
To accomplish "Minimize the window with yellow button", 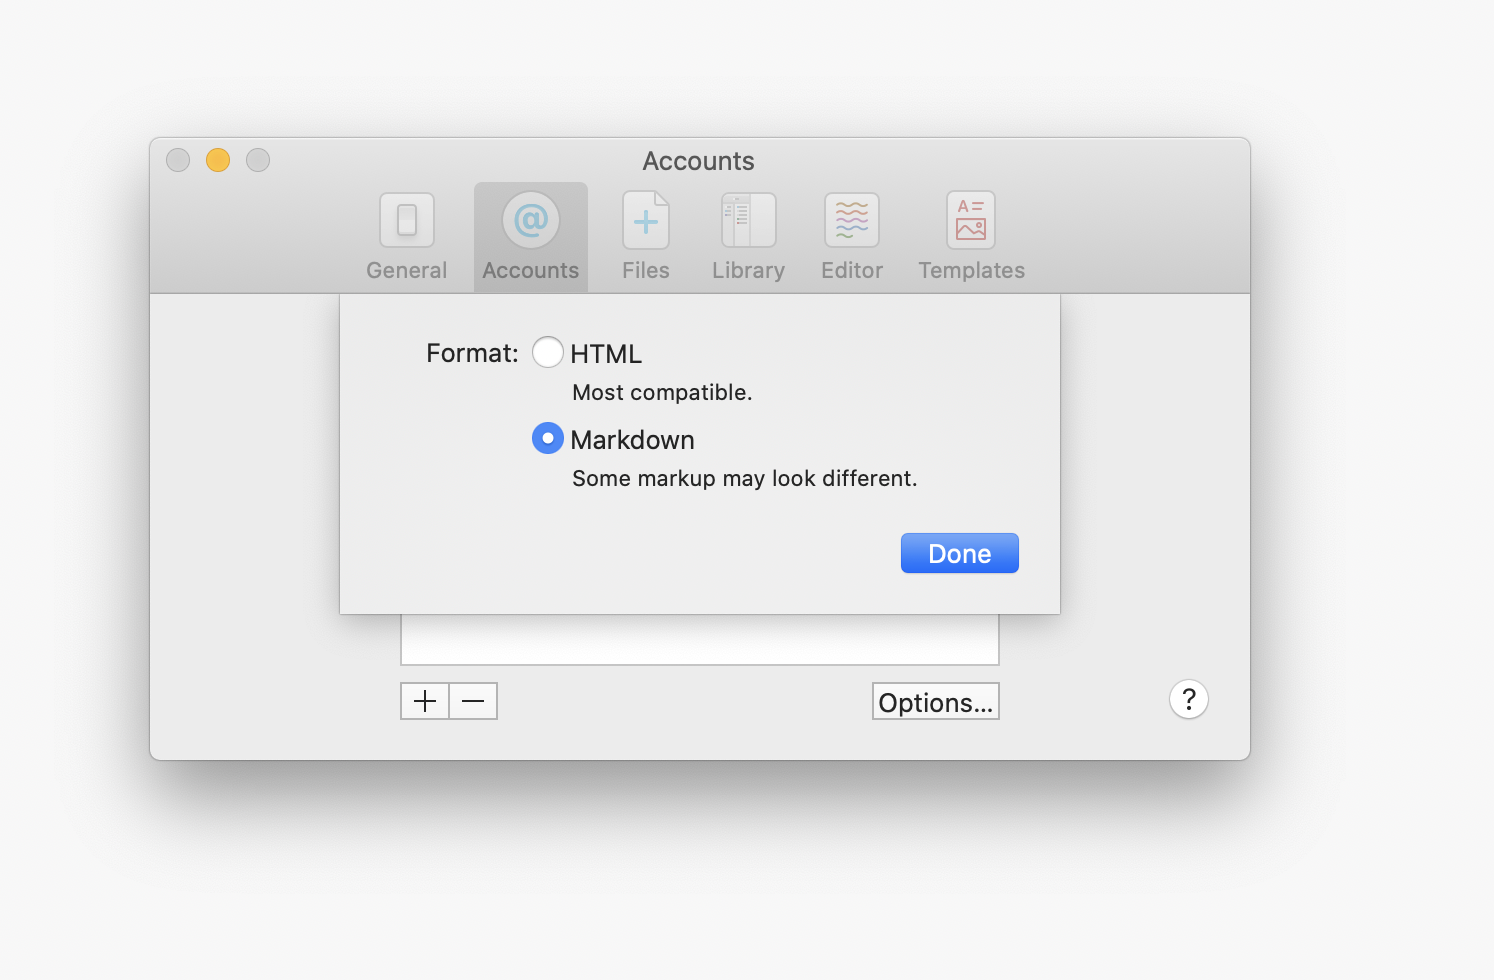I will [x=218, y=160].
